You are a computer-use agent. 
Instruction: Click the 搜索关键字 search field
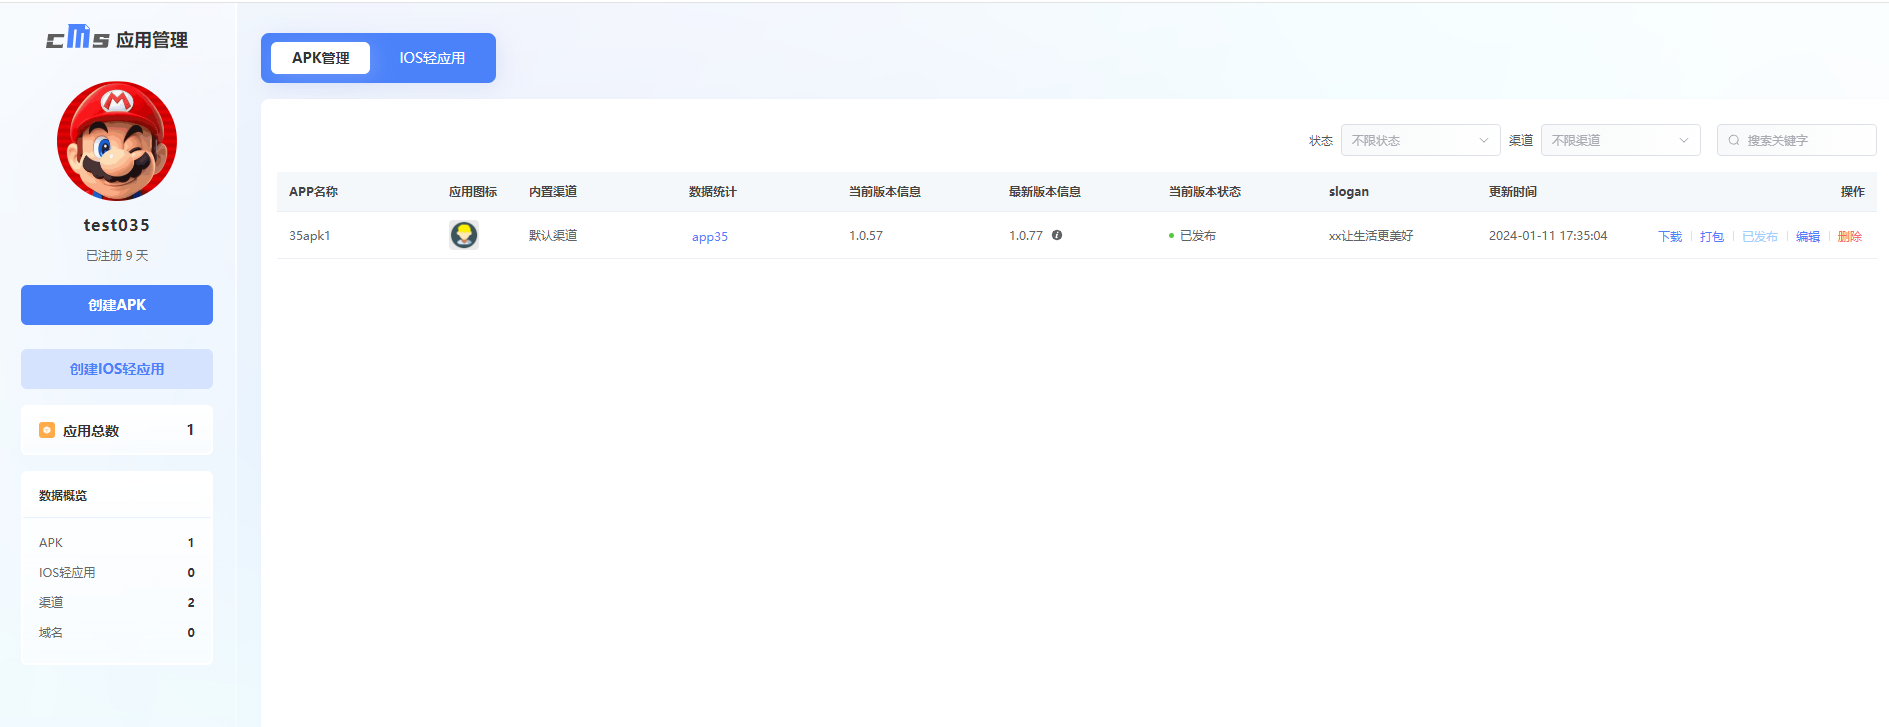1797,140
